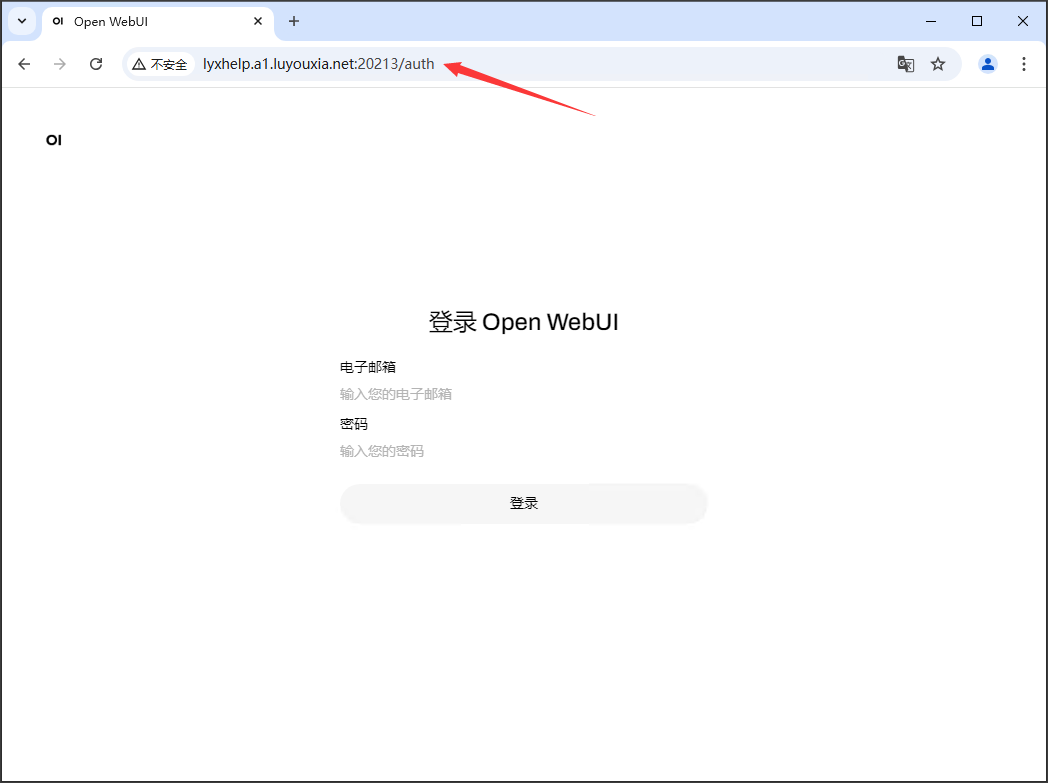
Task: Expand the tab search dropdown
Action: point(22,21)
